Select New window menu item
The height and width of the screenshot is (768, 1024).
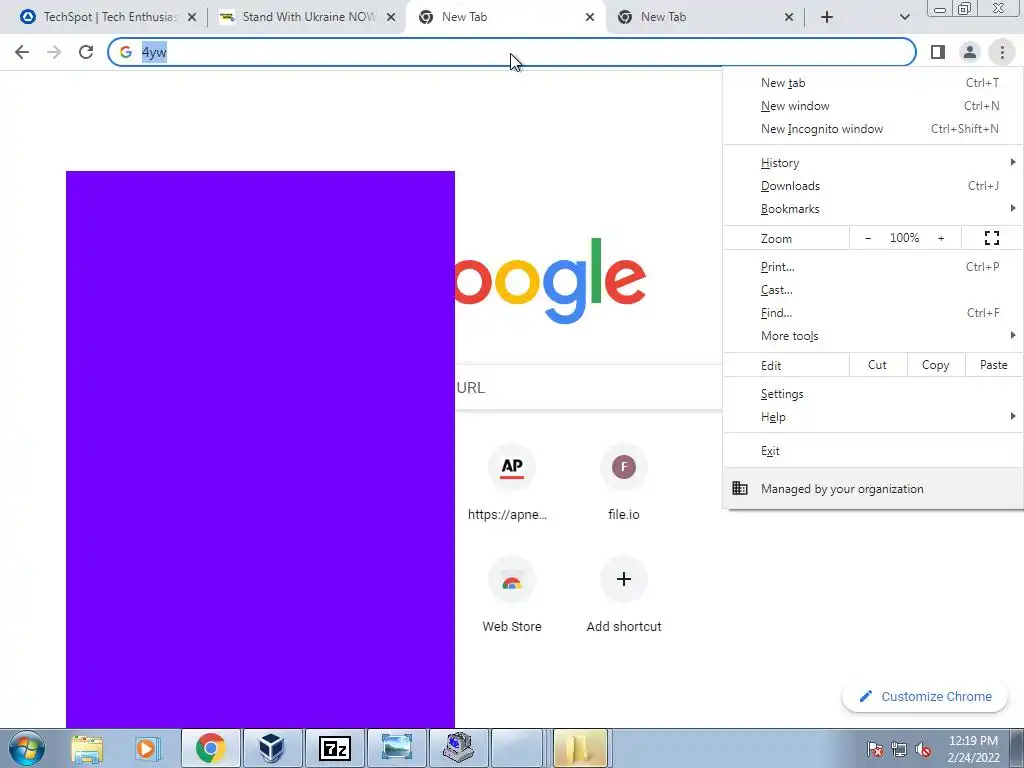873,106
